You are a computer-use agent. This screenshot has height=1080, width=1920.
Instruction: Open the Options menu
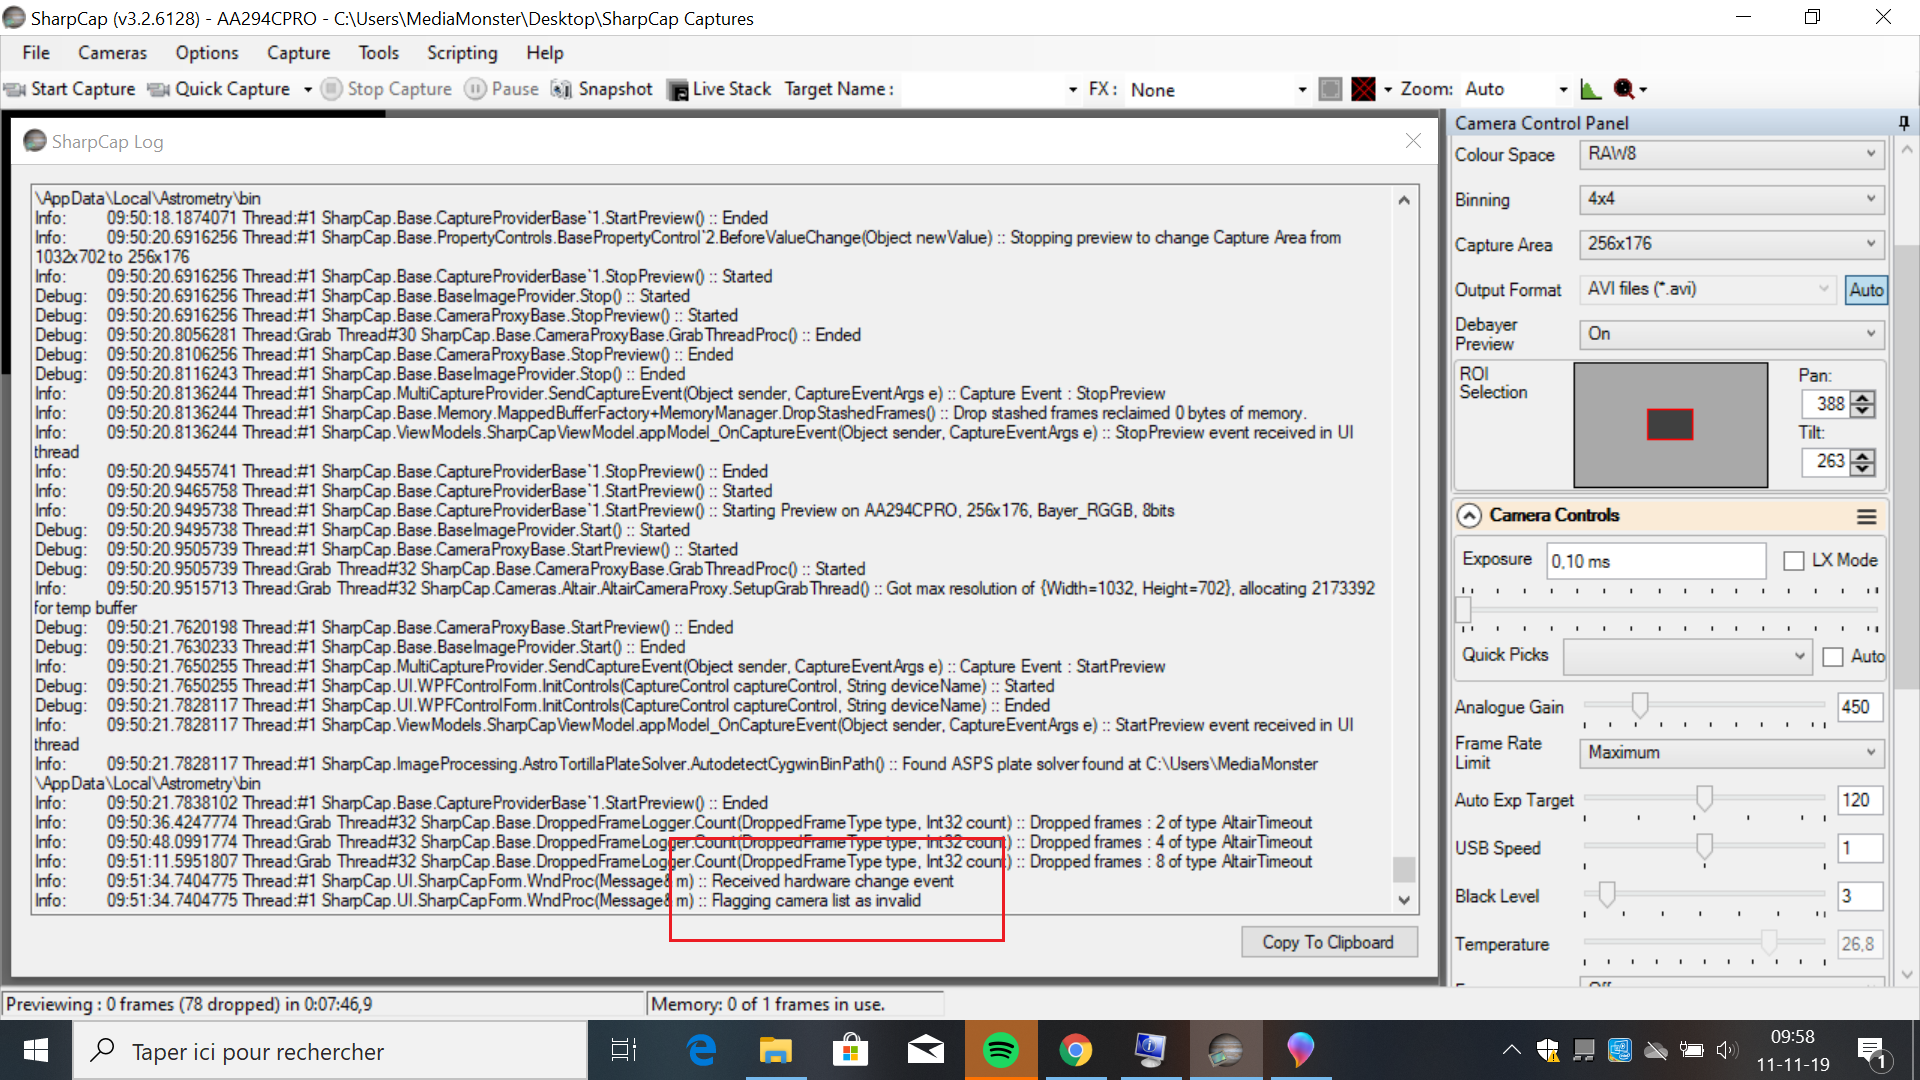click(x=207, y=53)
